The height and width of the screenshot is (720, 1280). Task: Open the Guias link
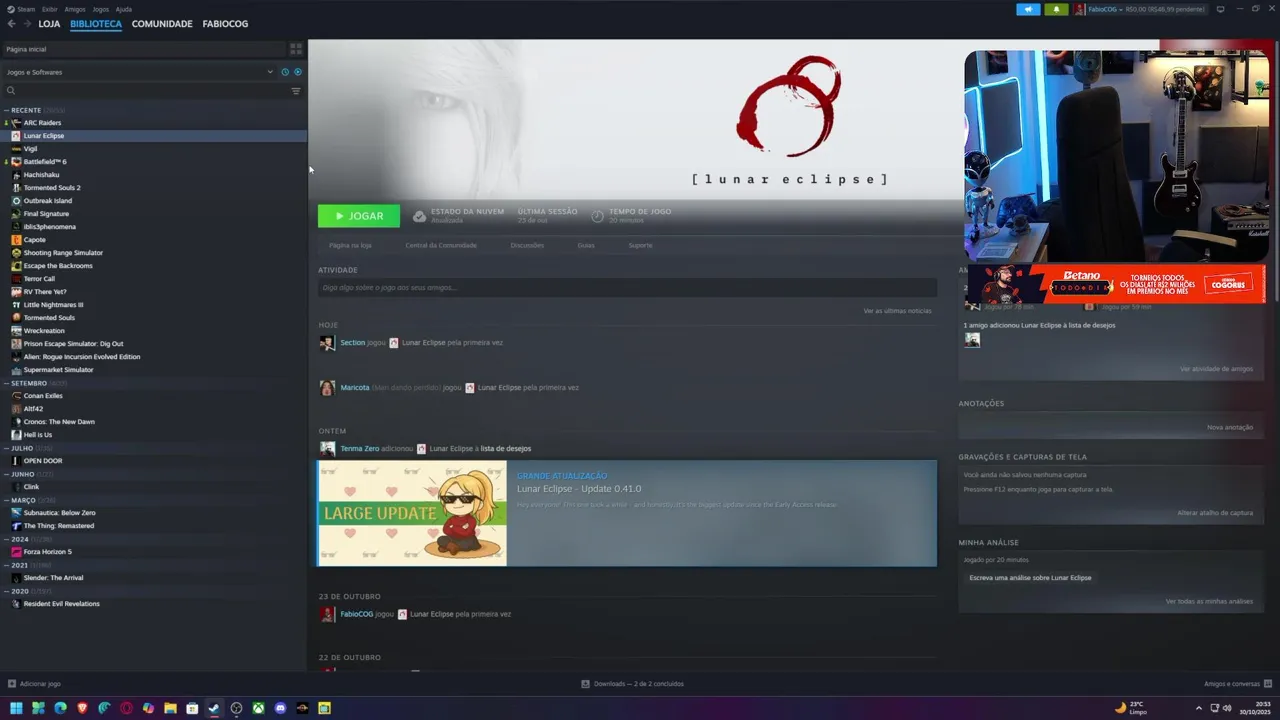[x=586, y=245]
